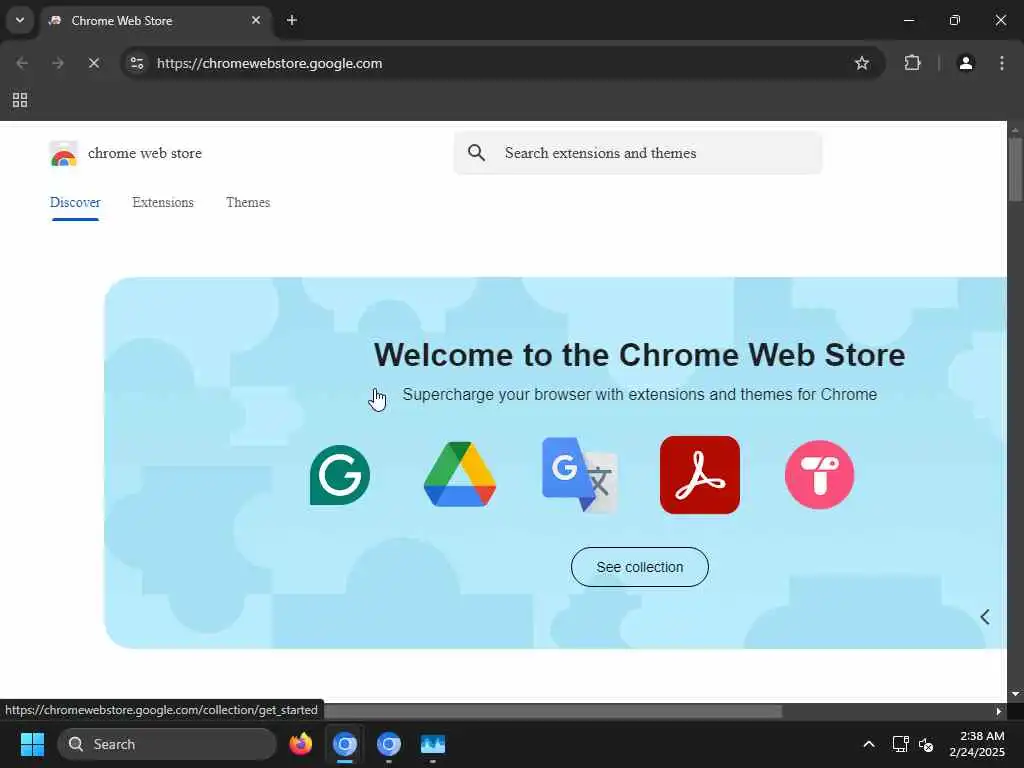This screenshot has height=768, width=1024.
Task: Close the Chrome Web Store tab
Action: (256, 20)
